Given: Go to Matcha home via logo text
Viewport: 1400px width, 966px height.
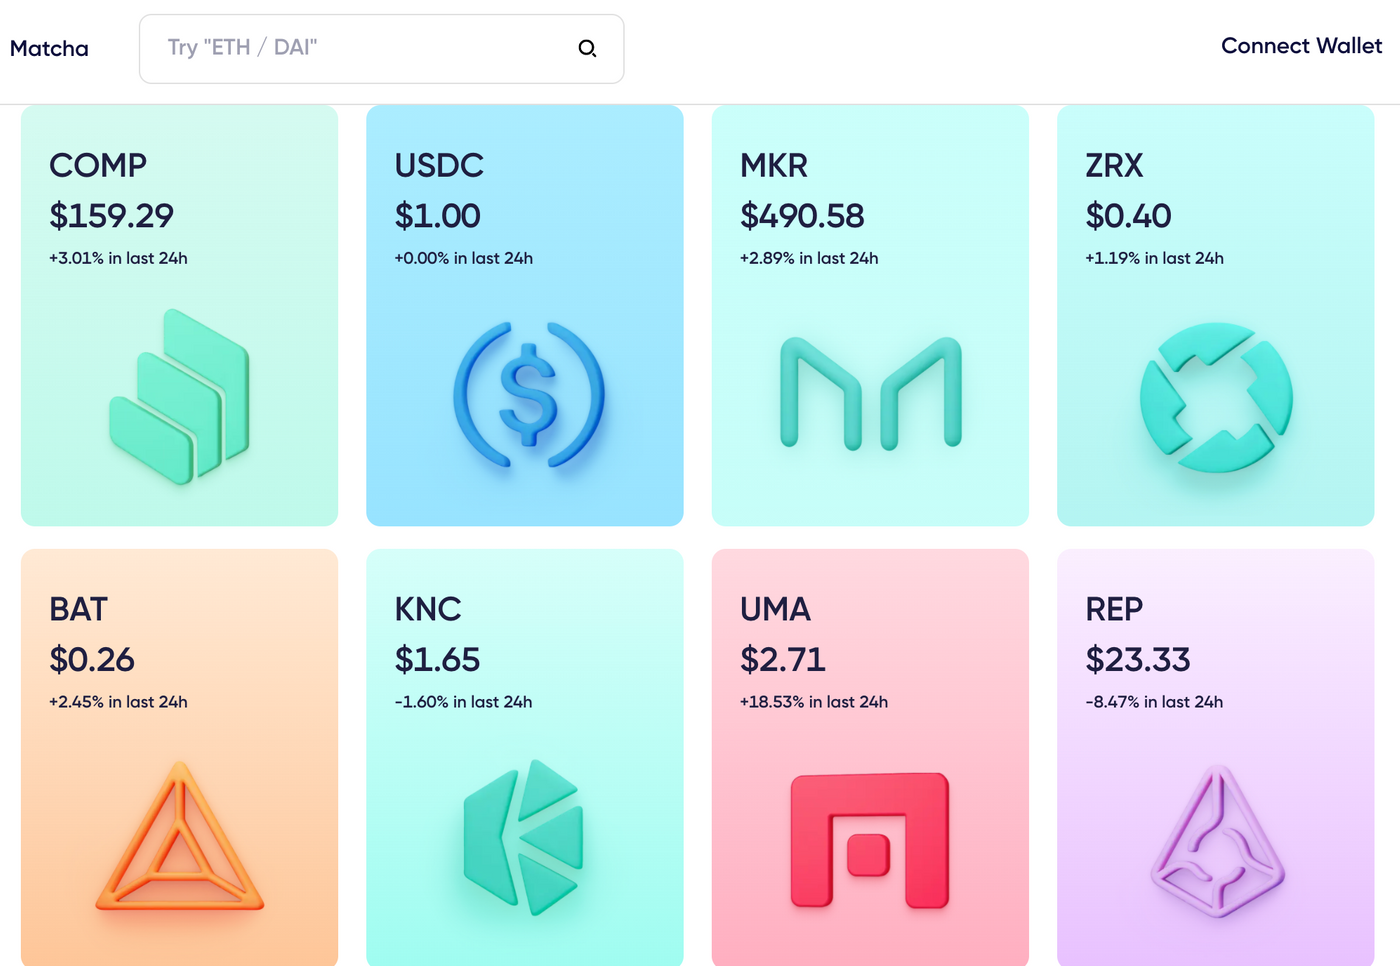Looking at the screenshot, I should pos(49,48).
